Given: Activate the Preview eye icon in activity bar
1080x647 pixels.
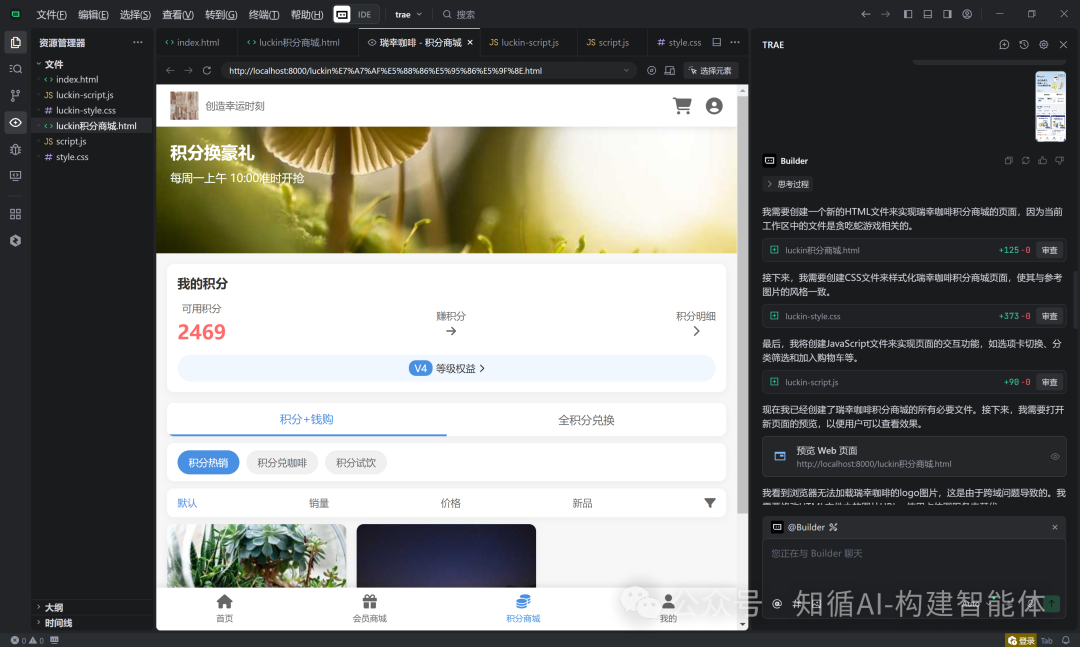Looking at the screenshot, I should [15, 123].
